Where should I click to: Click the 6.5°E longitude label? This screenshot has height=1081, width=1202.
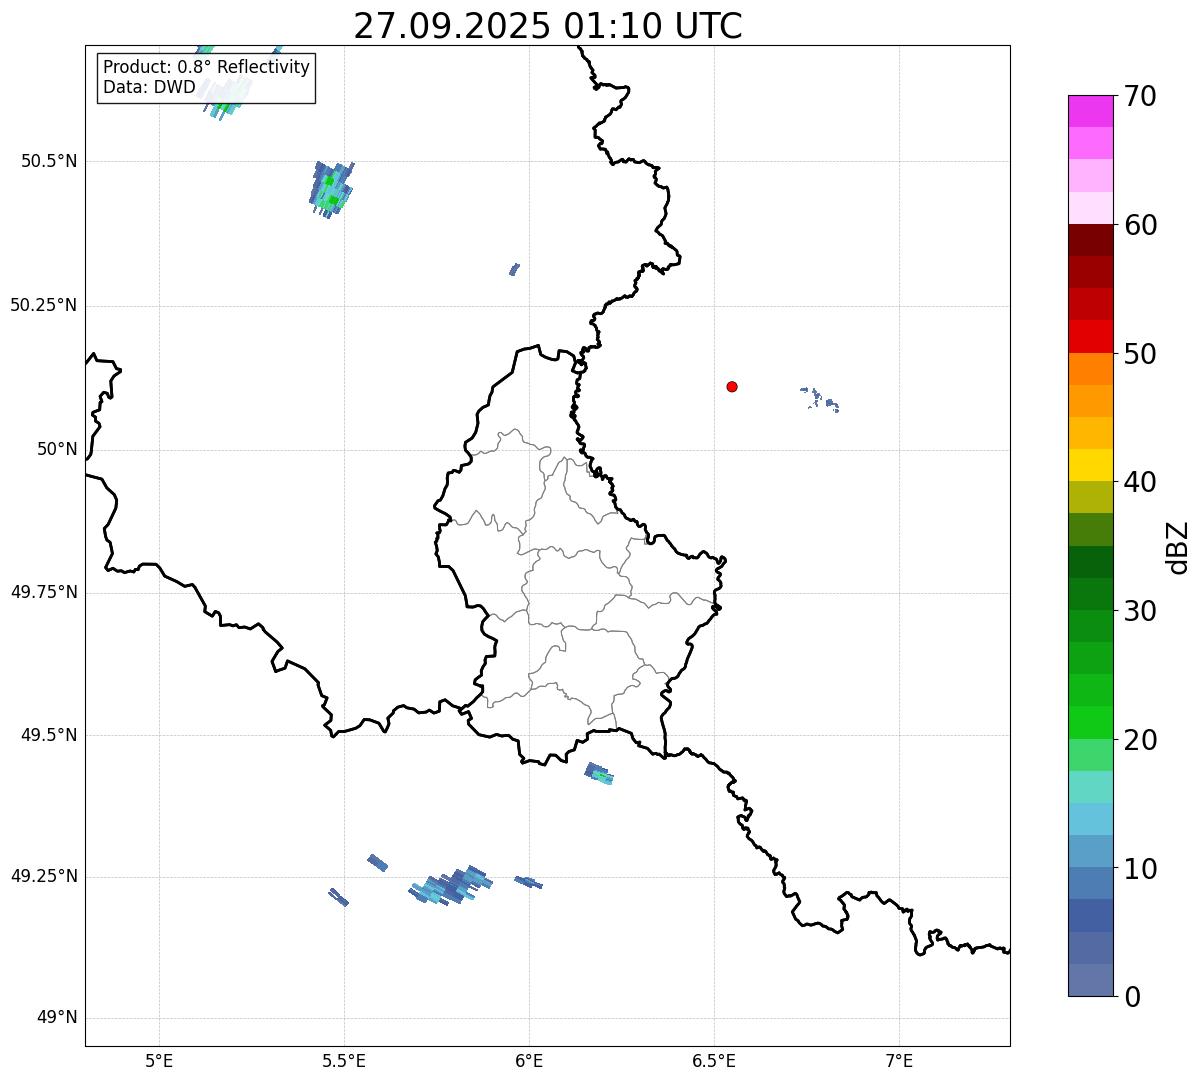[x=714, y=1061]
